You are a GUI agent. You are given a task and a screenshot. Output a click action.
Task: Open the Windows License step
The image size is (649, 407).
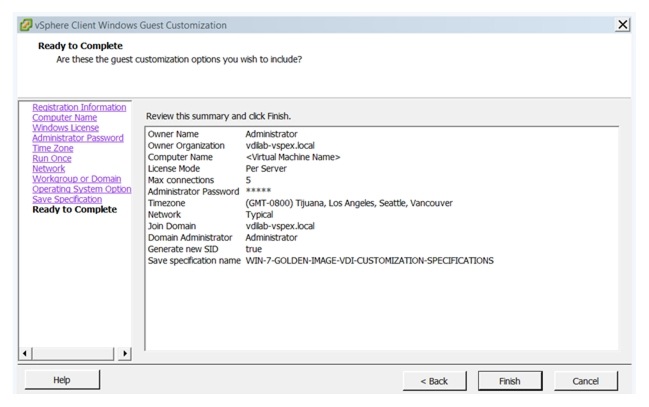pyautogui.click(x=65, y=128)
